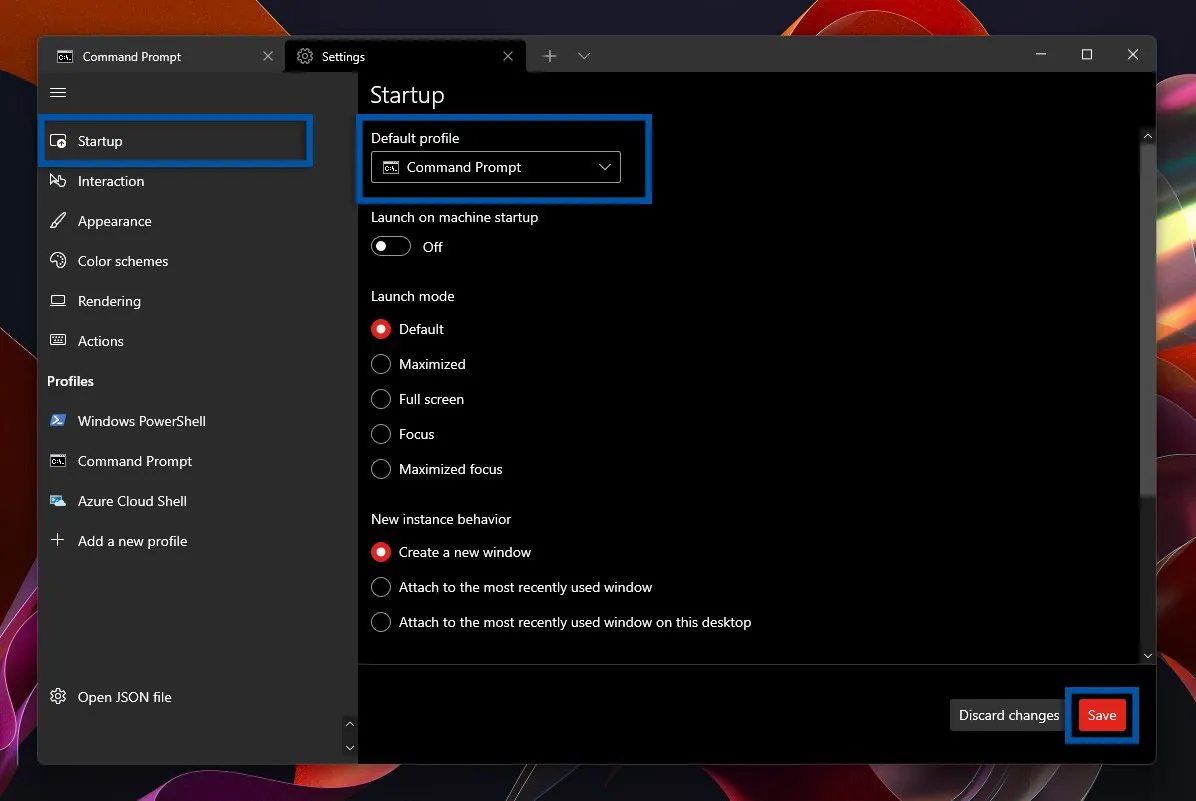The height and width of the screenshot is (801, 1196).
Task: Click Discard changes
Action: tap(1007, 715)
